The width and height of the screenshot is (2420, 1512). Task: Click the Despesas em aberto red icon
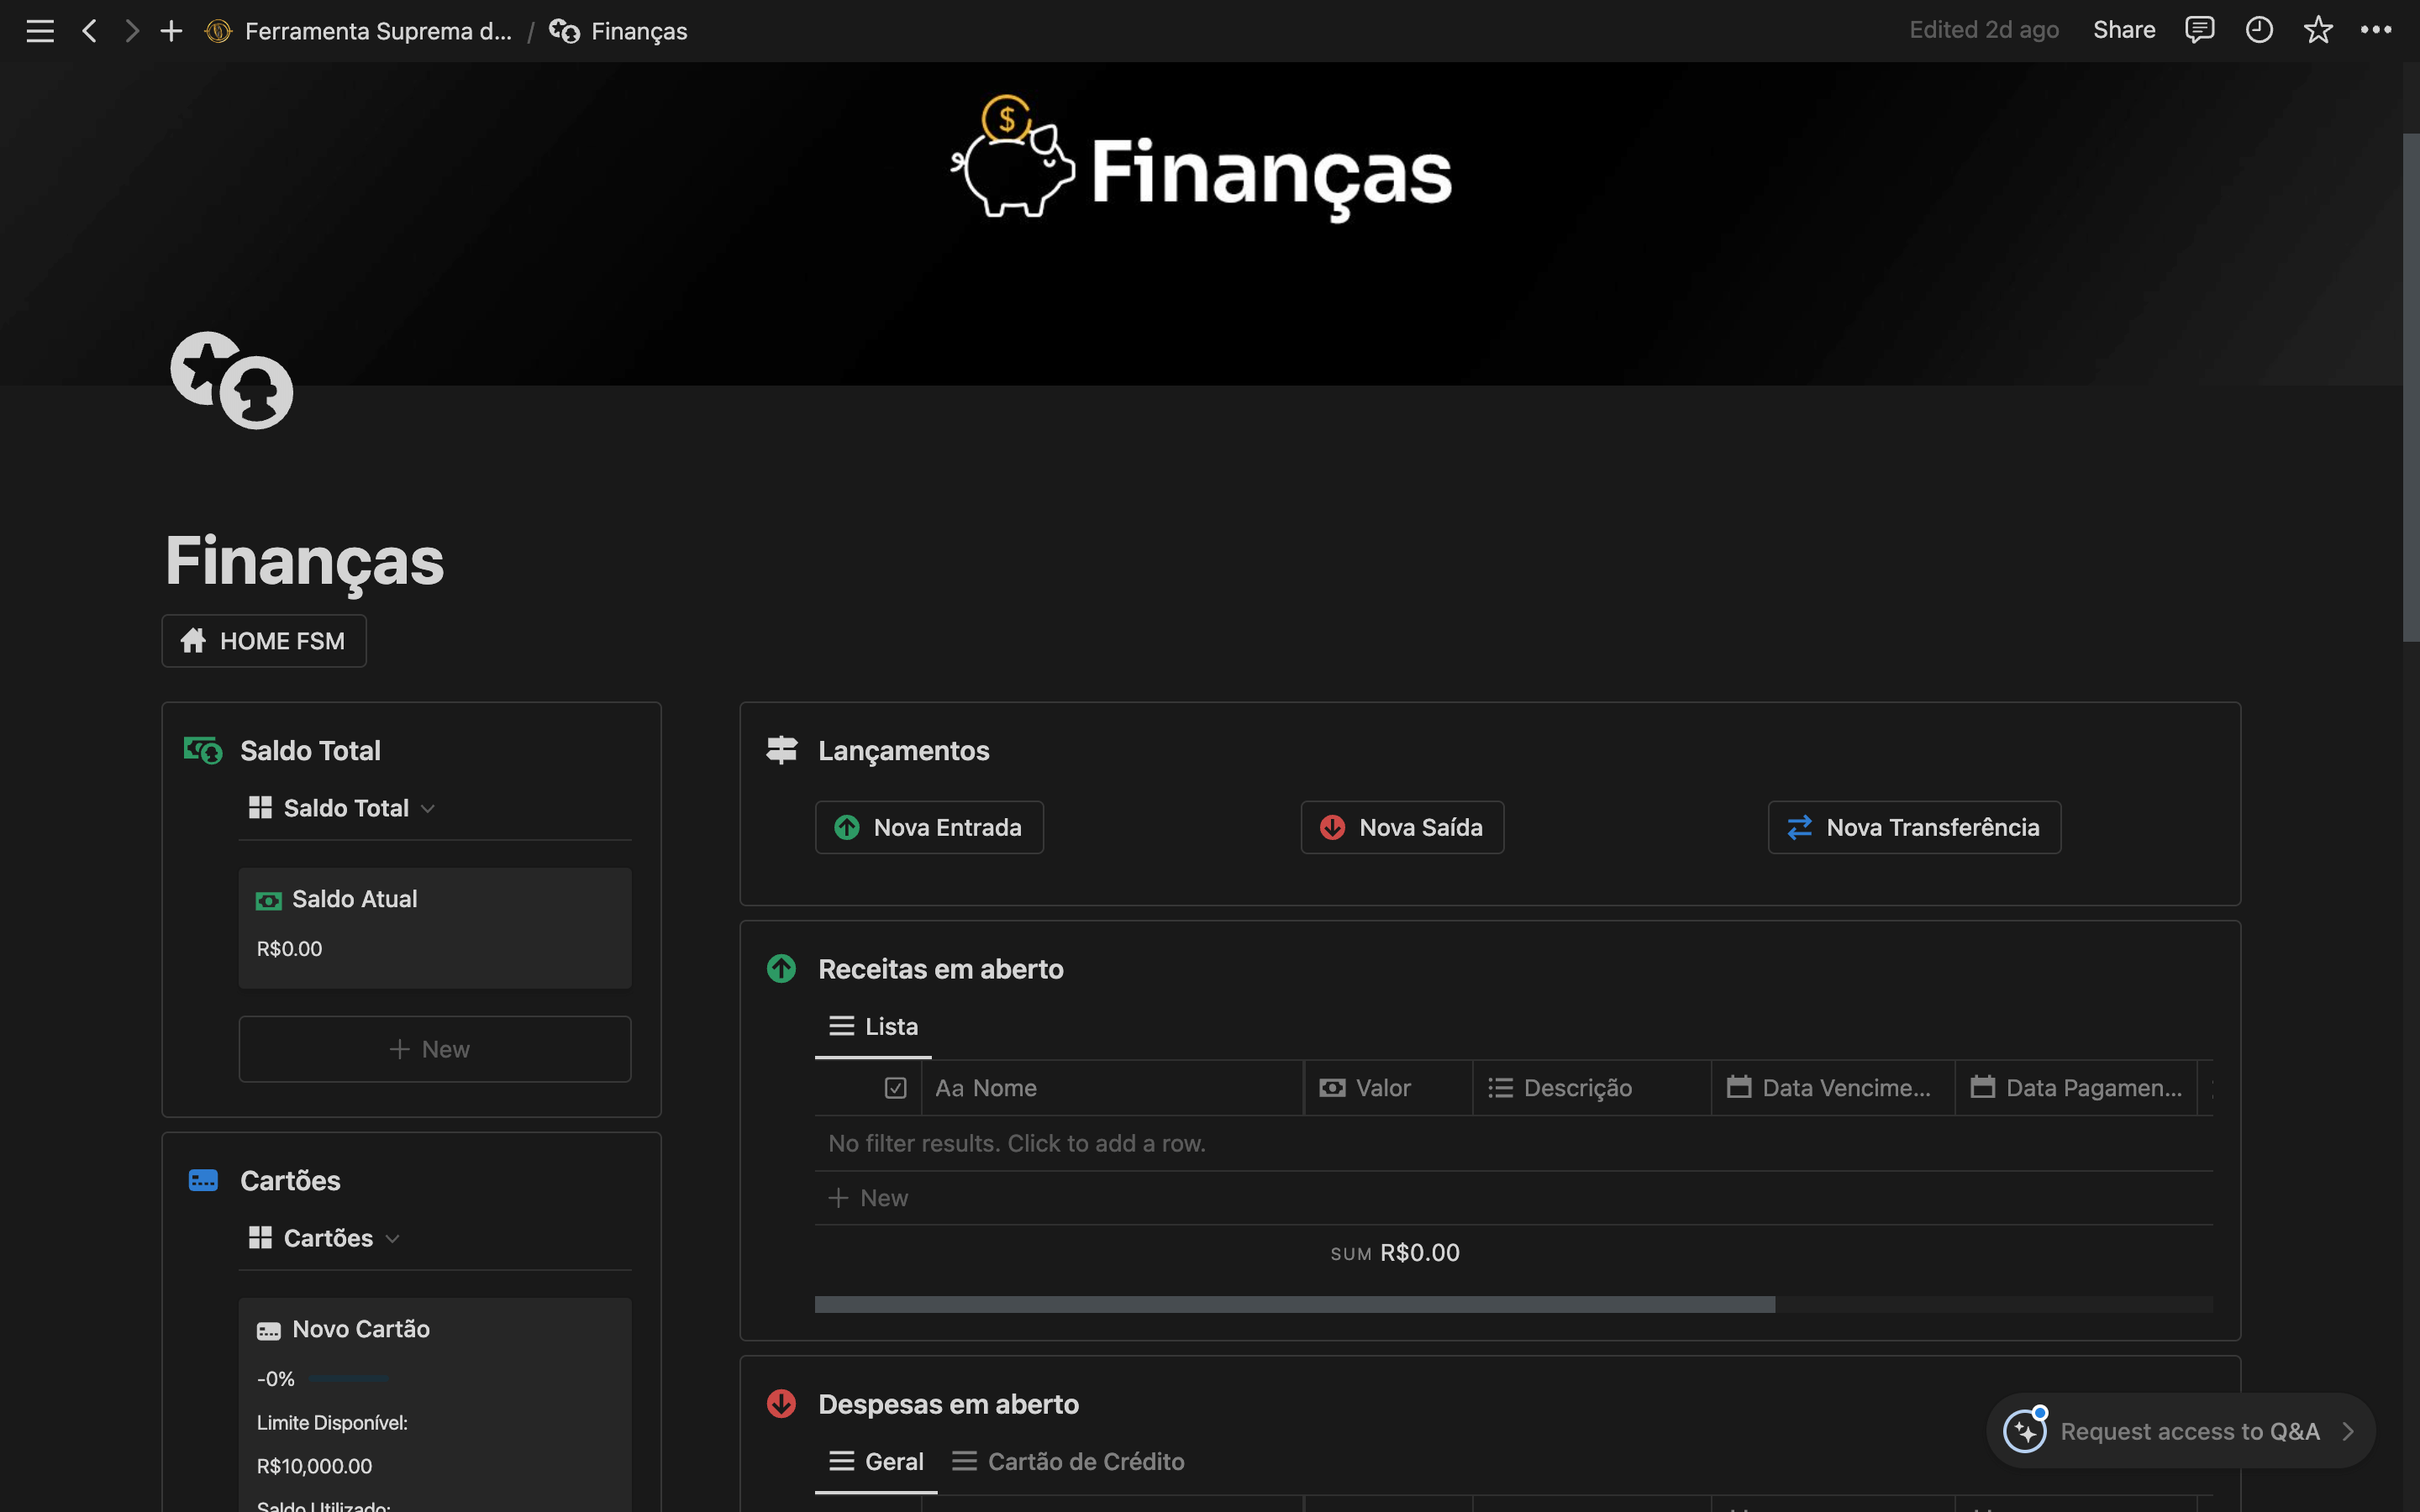point(782,1402)
